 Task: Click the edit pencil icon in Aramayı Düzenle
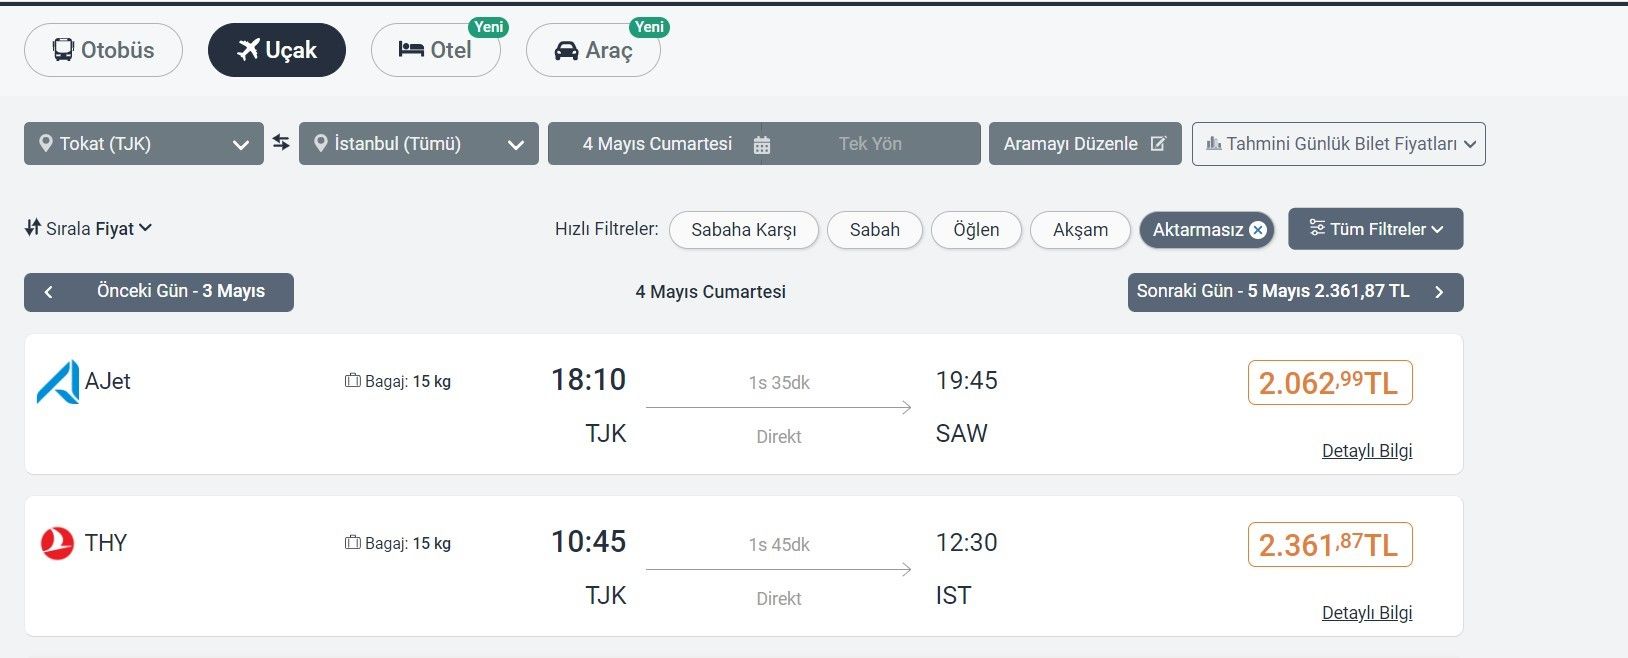tap(1158, 143)
